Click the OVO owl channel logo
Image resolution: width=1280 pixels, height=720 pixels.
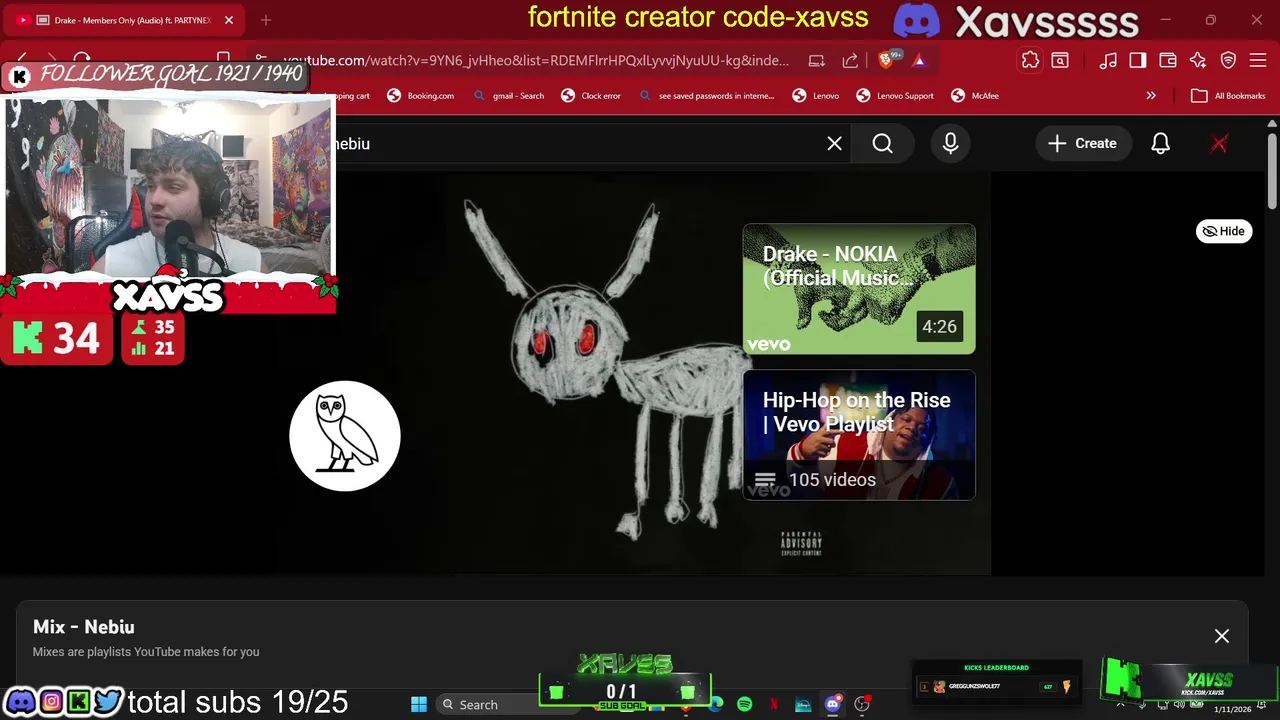pyautogui.click(x=345, y=436)
